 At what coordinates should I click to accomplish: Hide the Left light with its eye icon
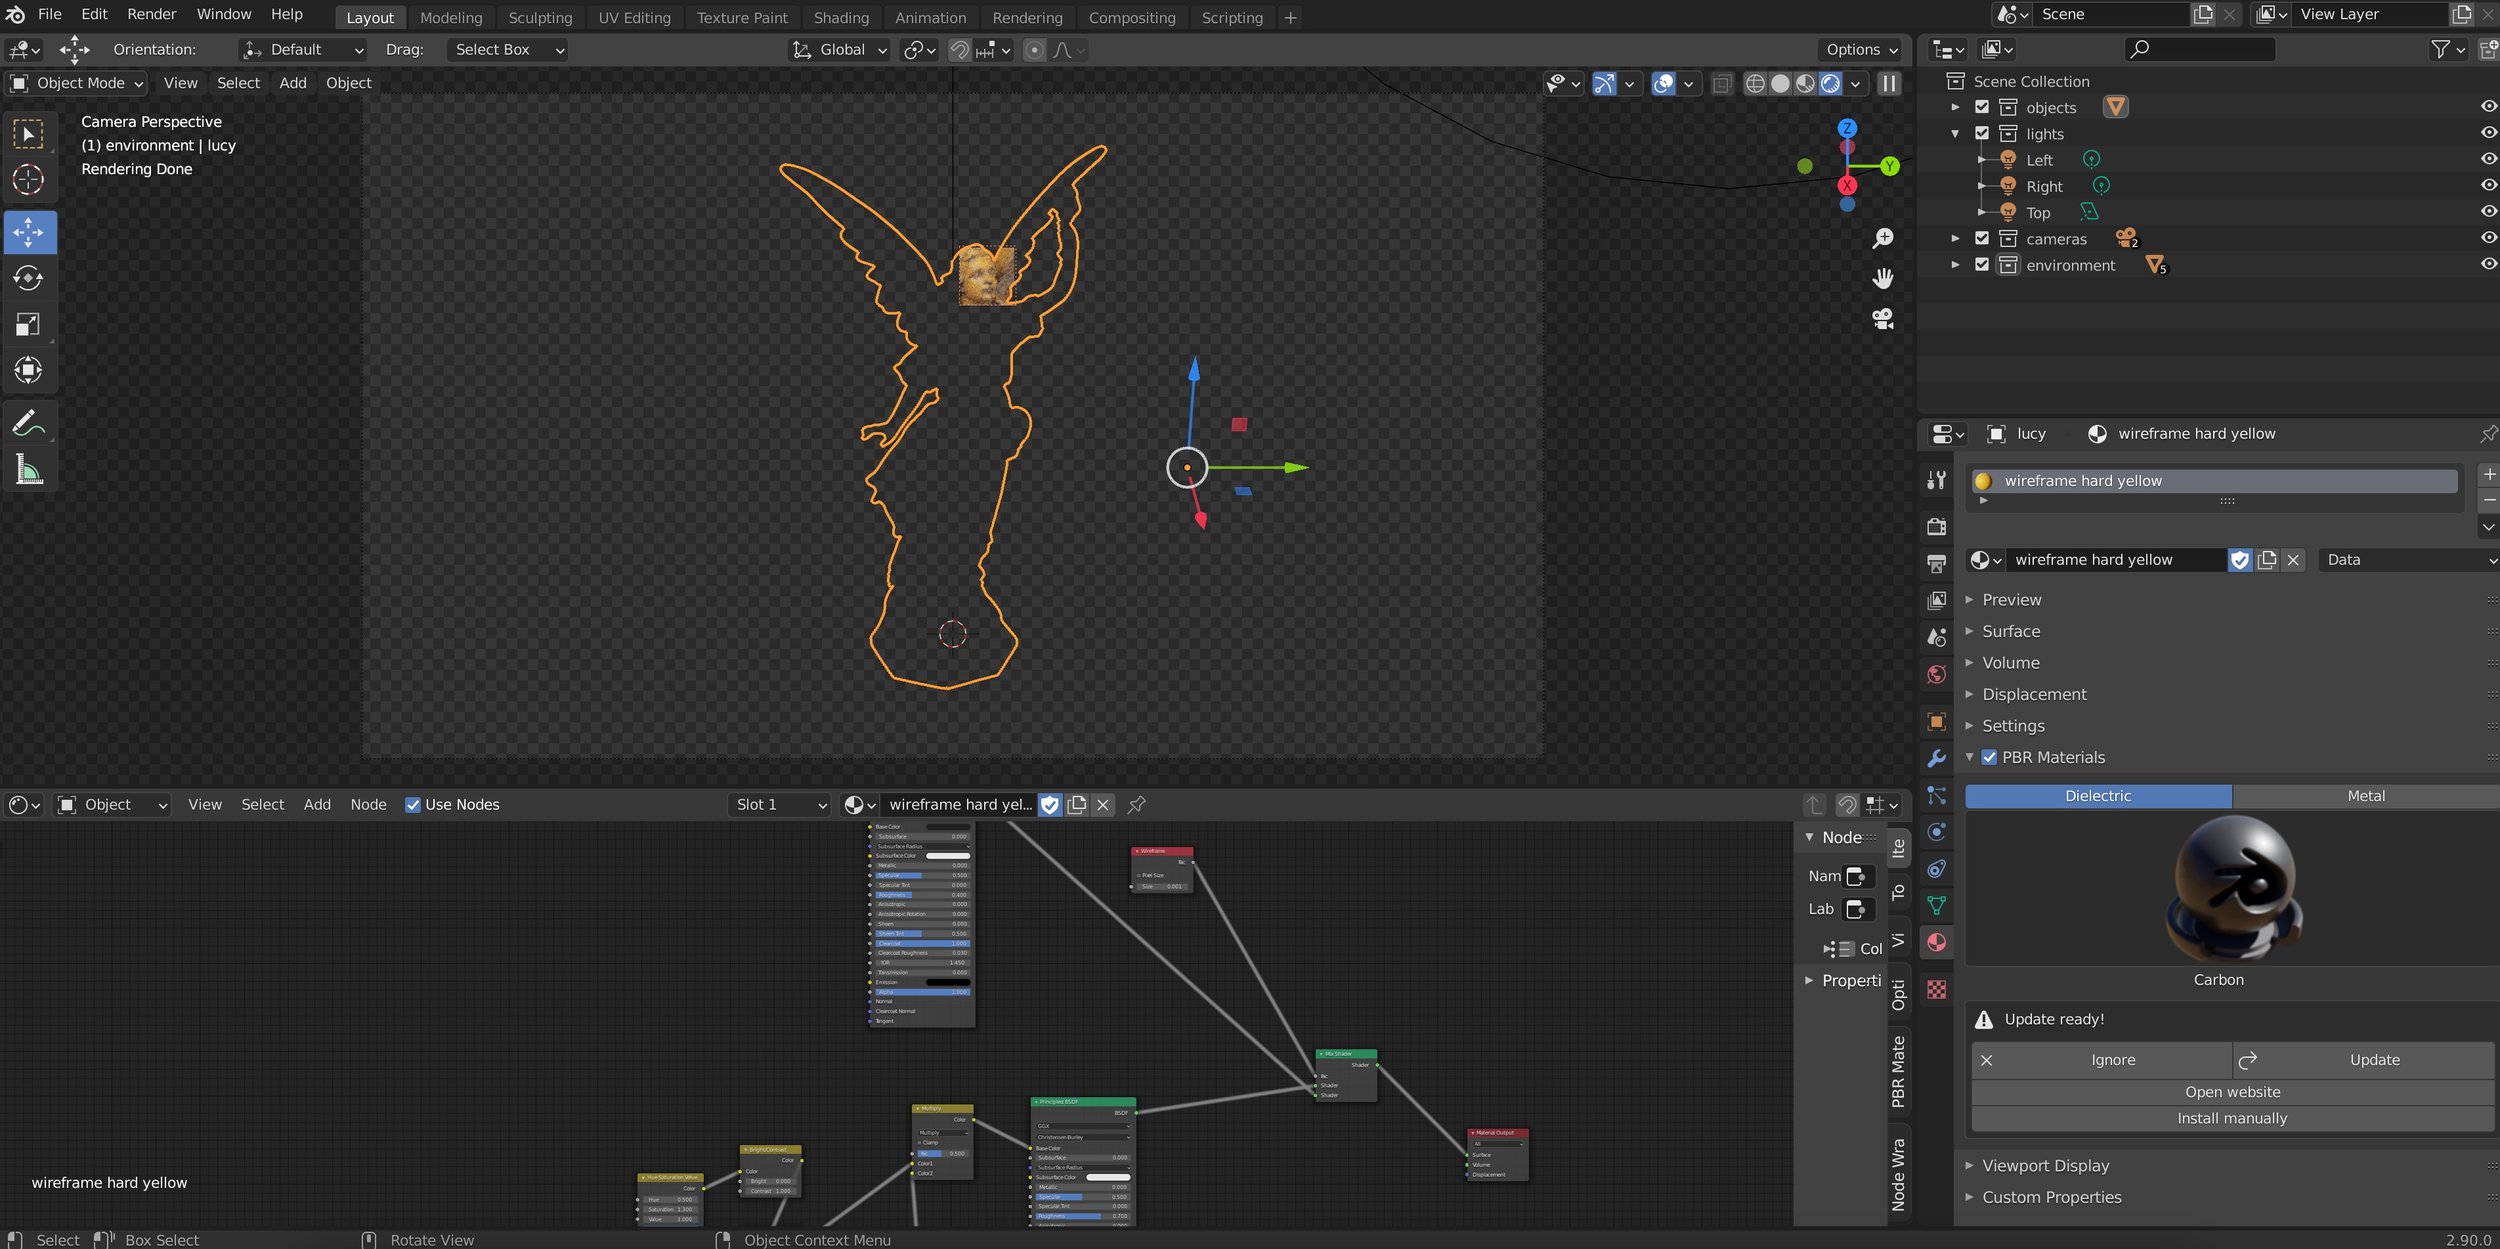click(2489, 159)
